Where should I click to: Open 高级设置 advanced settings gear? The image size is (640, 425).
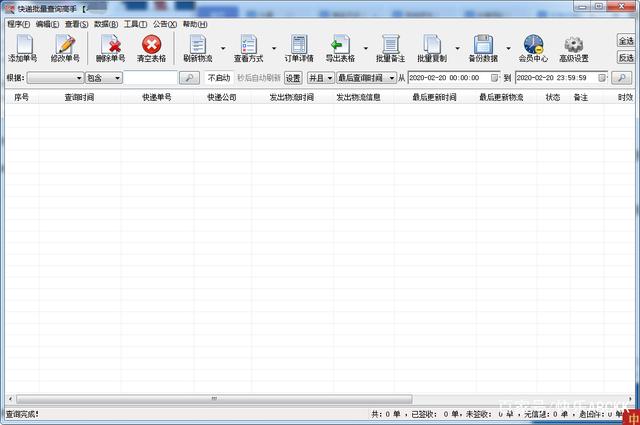(574, 47)
